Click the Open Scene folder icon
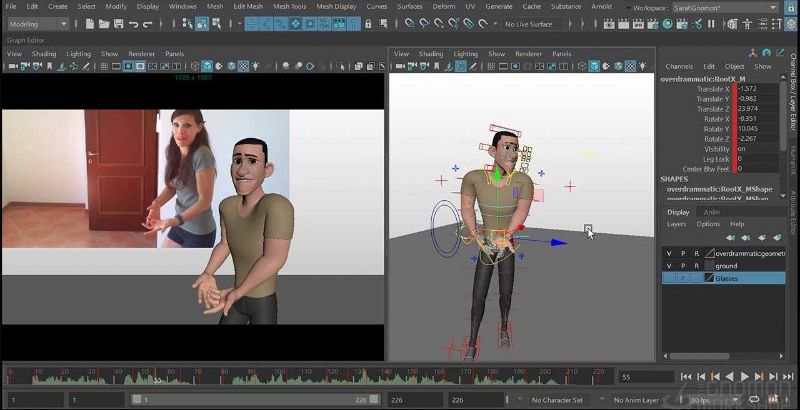This screenshot has height=410, width=800. (x=104, y=24)
